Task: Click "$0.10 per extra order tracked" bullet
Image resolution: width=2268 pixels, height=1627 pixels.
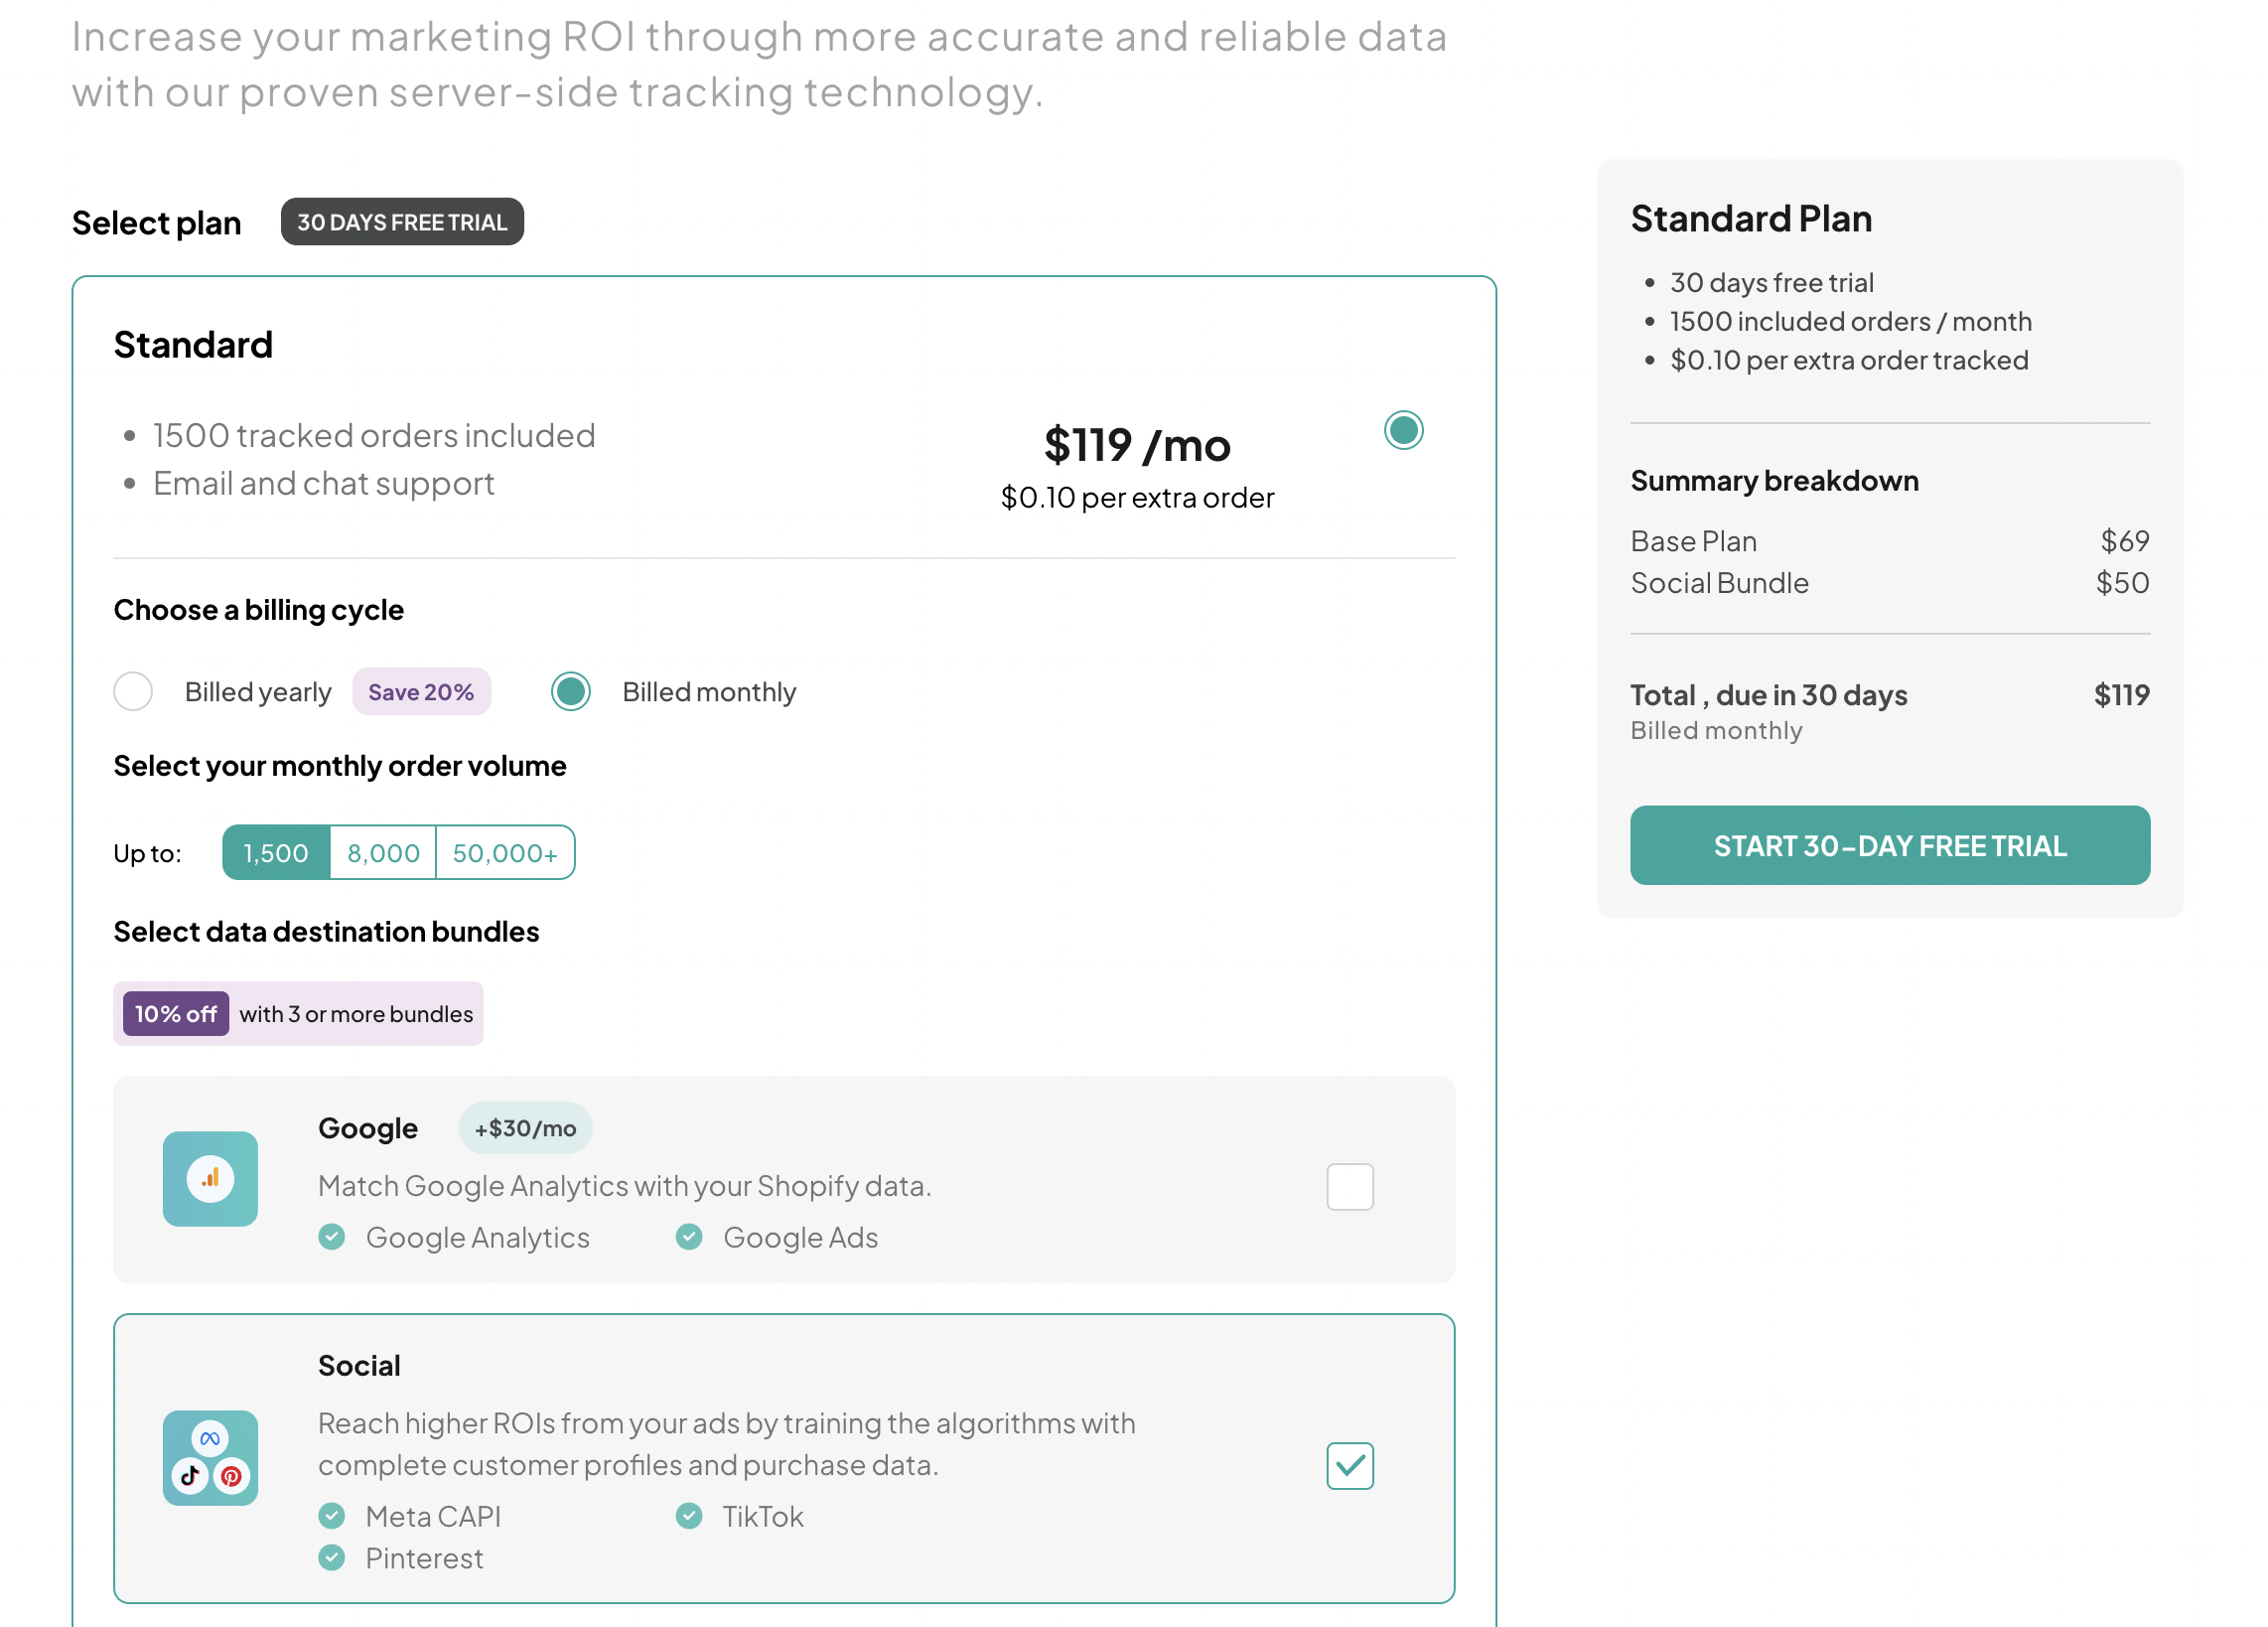Action: (x=1849, y=359)
